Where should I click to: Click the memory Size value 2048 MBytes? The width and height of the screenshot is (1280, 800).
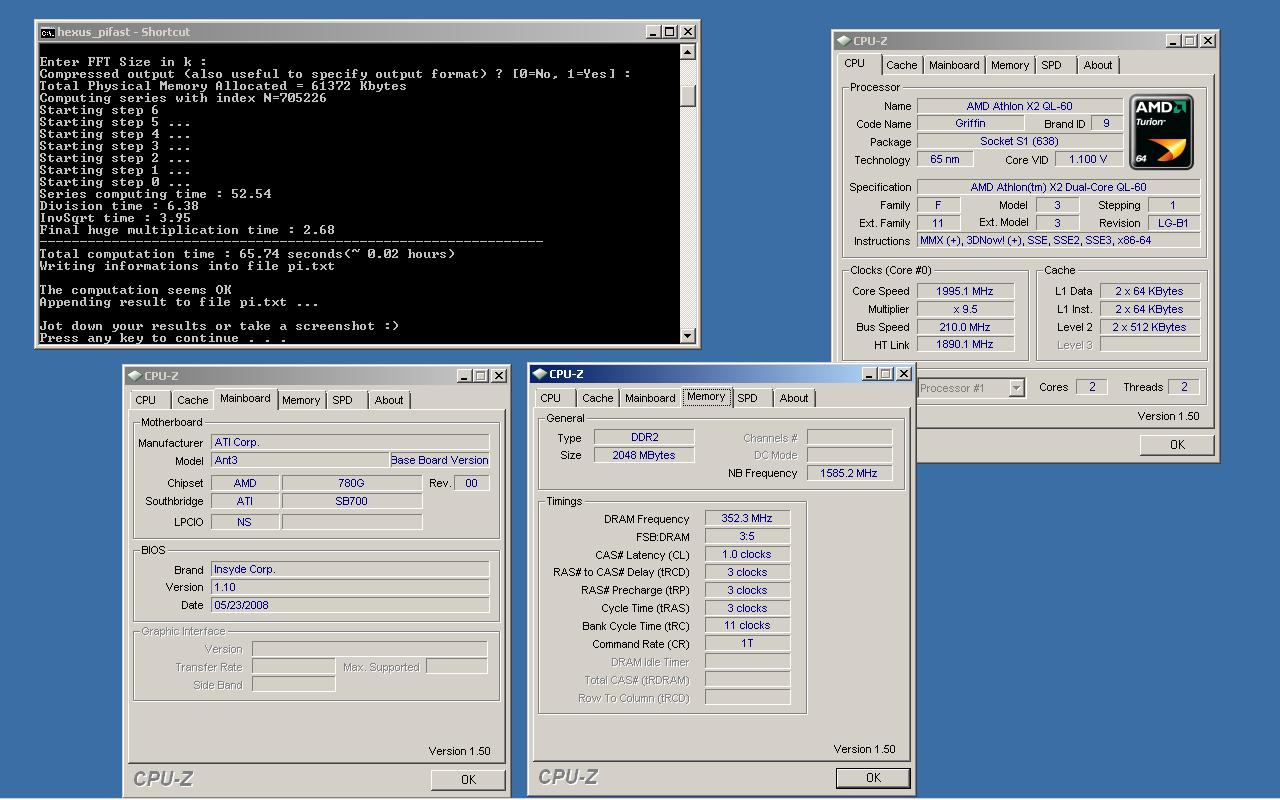644,455
